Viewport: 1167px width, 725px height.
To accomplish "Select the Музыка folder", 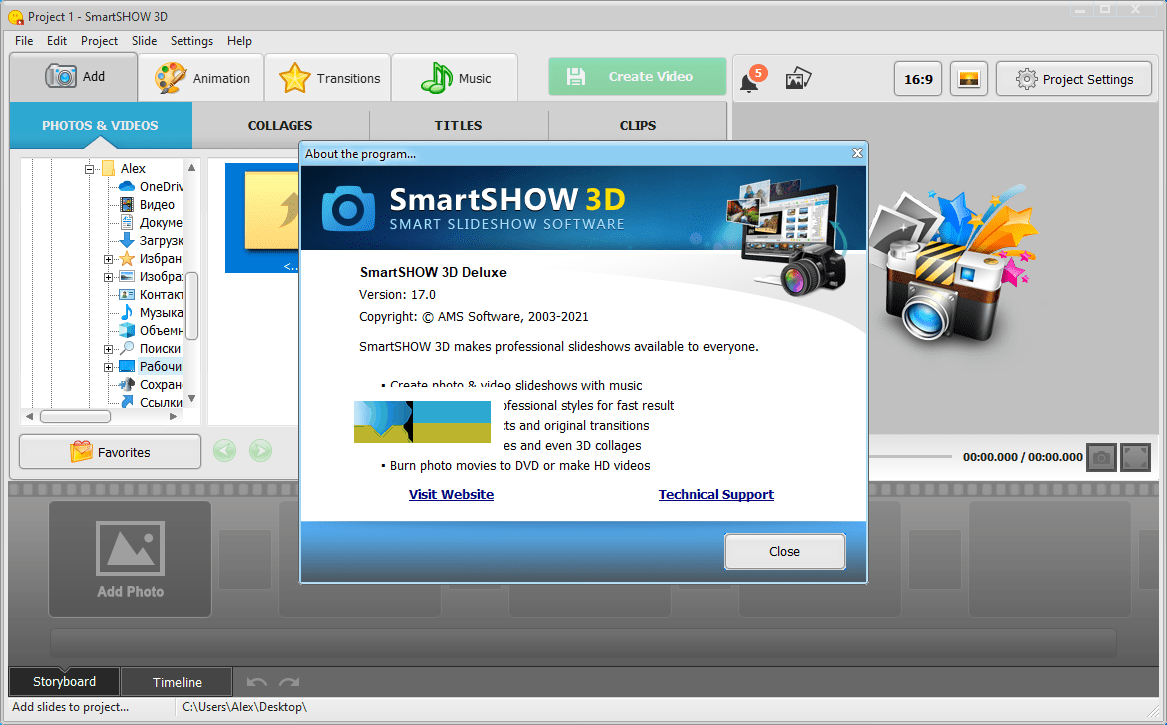I will [151, 313].
